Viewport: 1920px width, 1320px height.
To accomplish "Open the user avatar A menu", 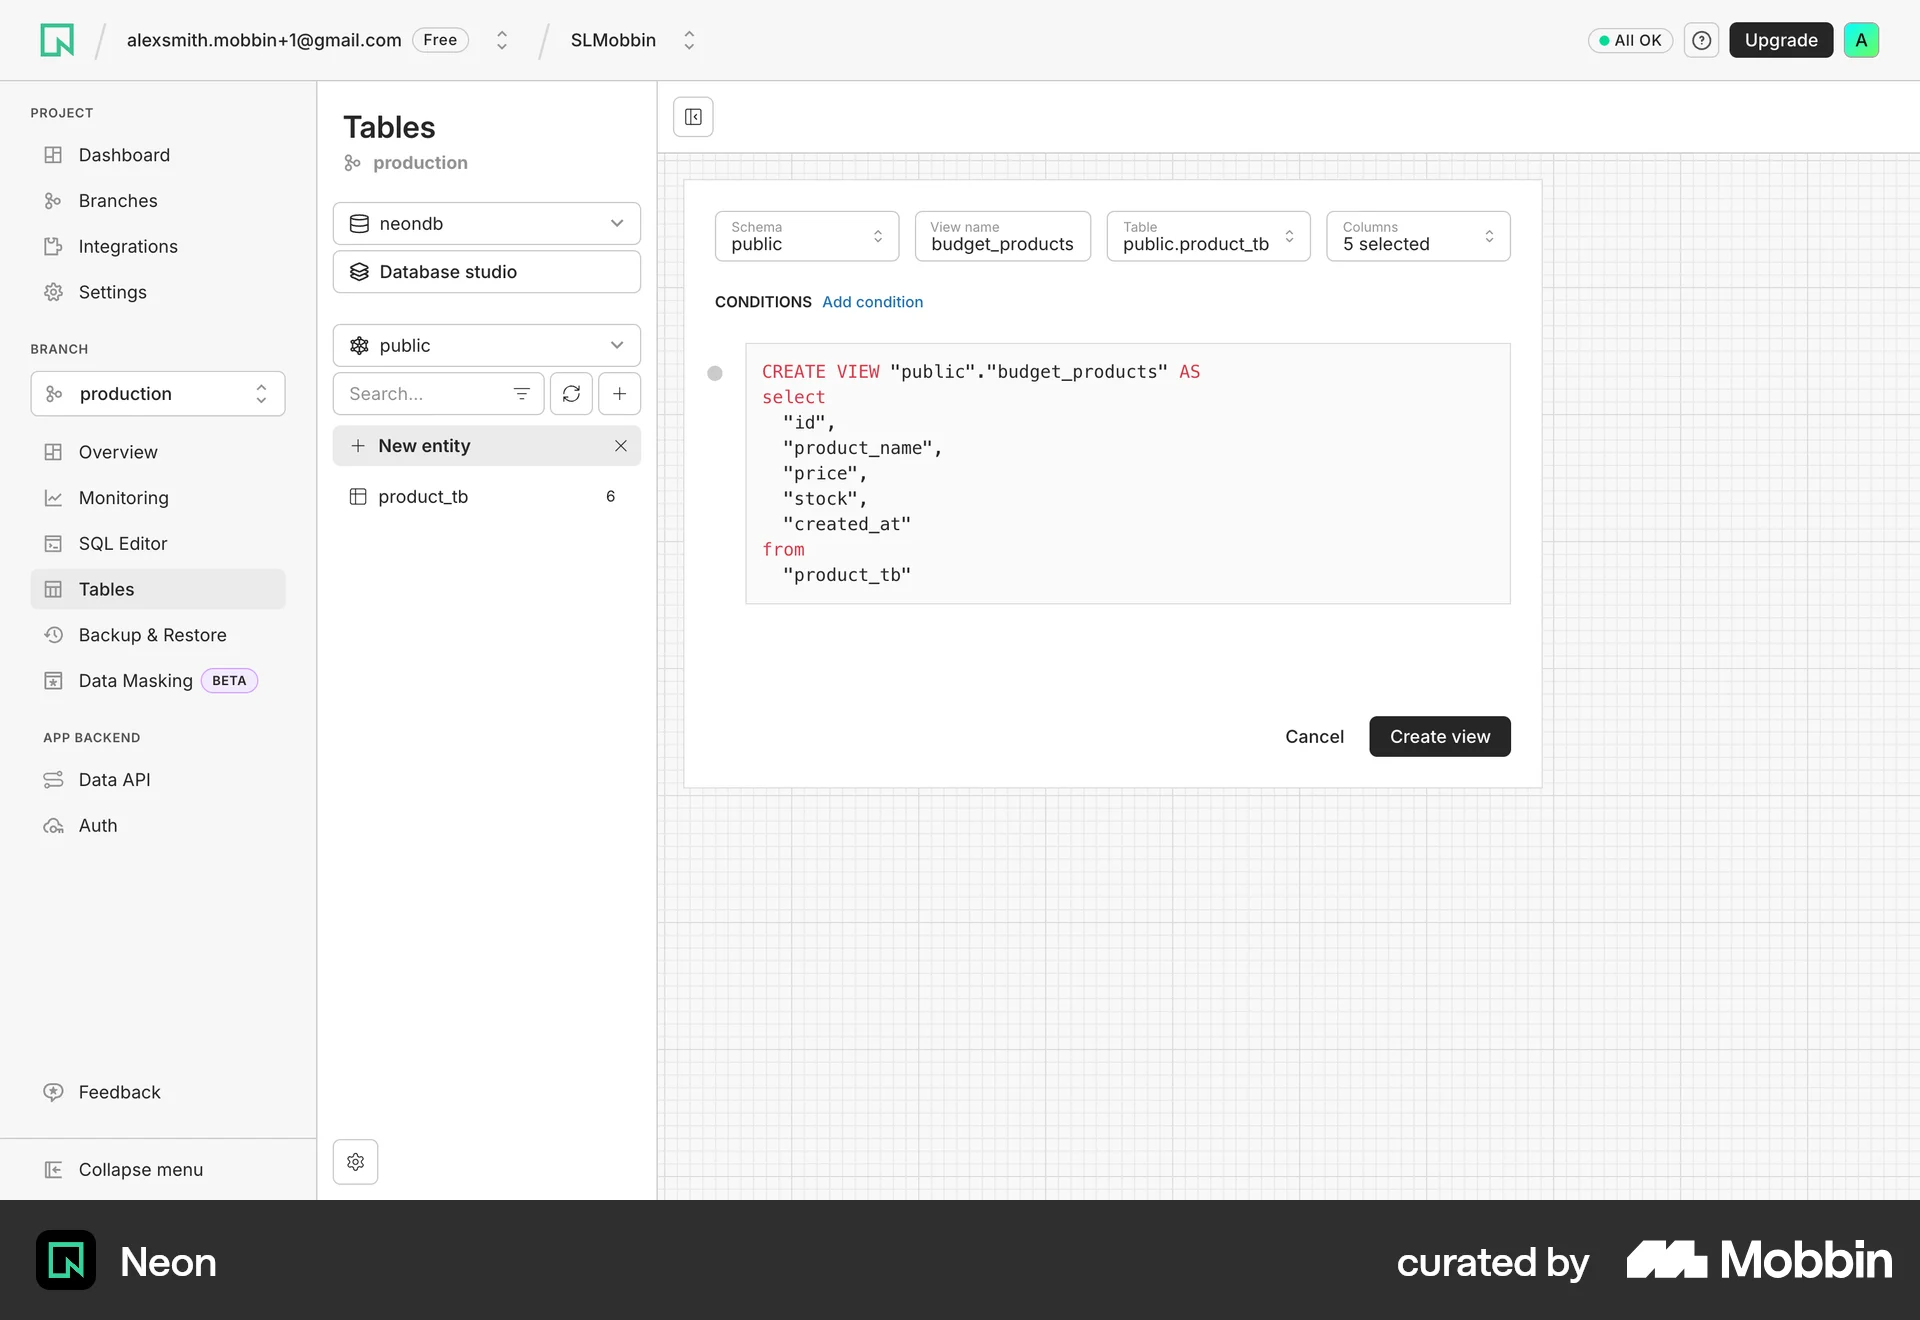I will 1861,40.
